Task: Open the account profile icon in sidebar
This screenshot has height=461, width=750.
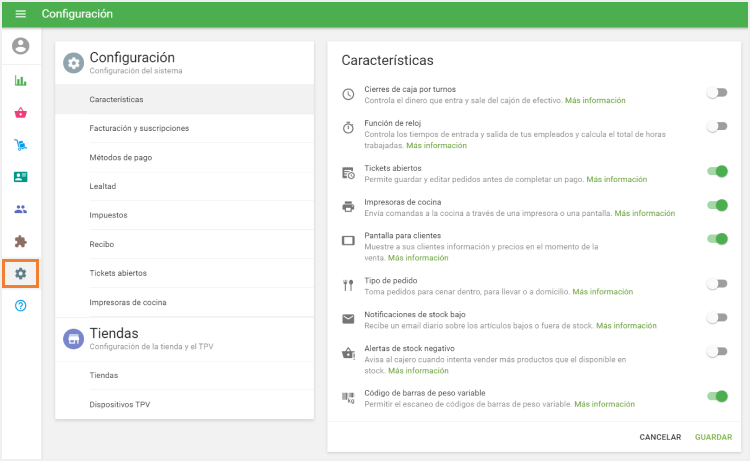Action: (x=21, y=46)
